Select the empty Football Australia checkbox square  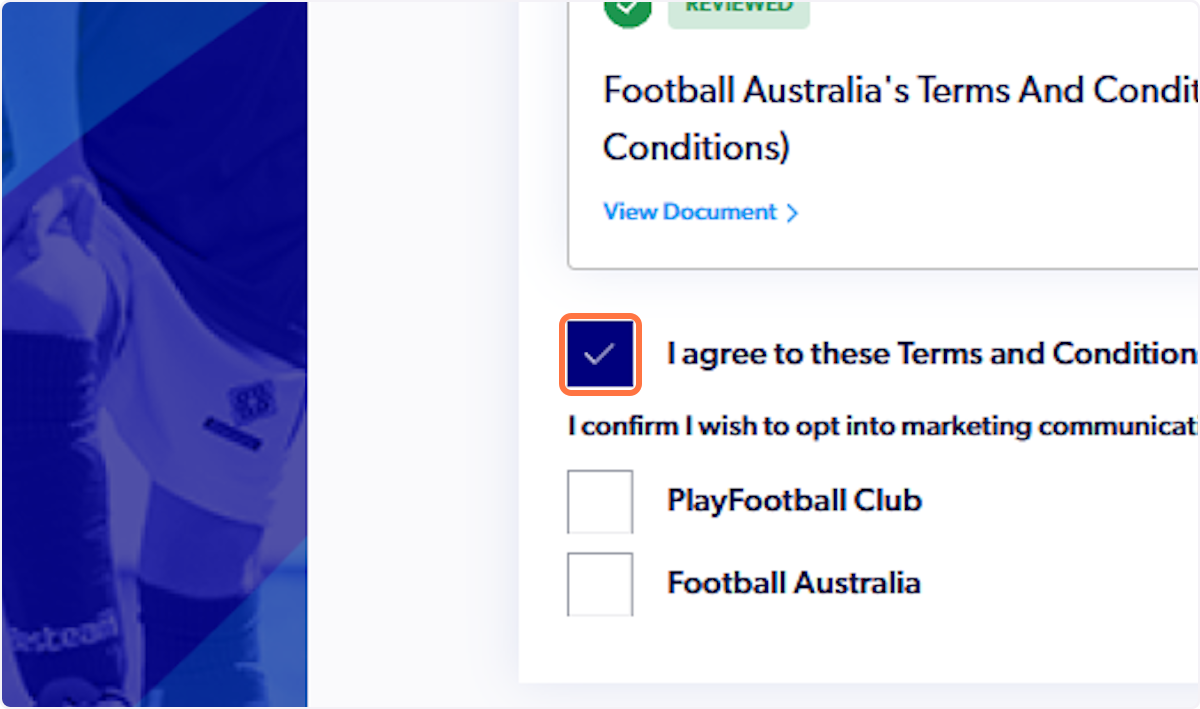click(x=599, y=583)
